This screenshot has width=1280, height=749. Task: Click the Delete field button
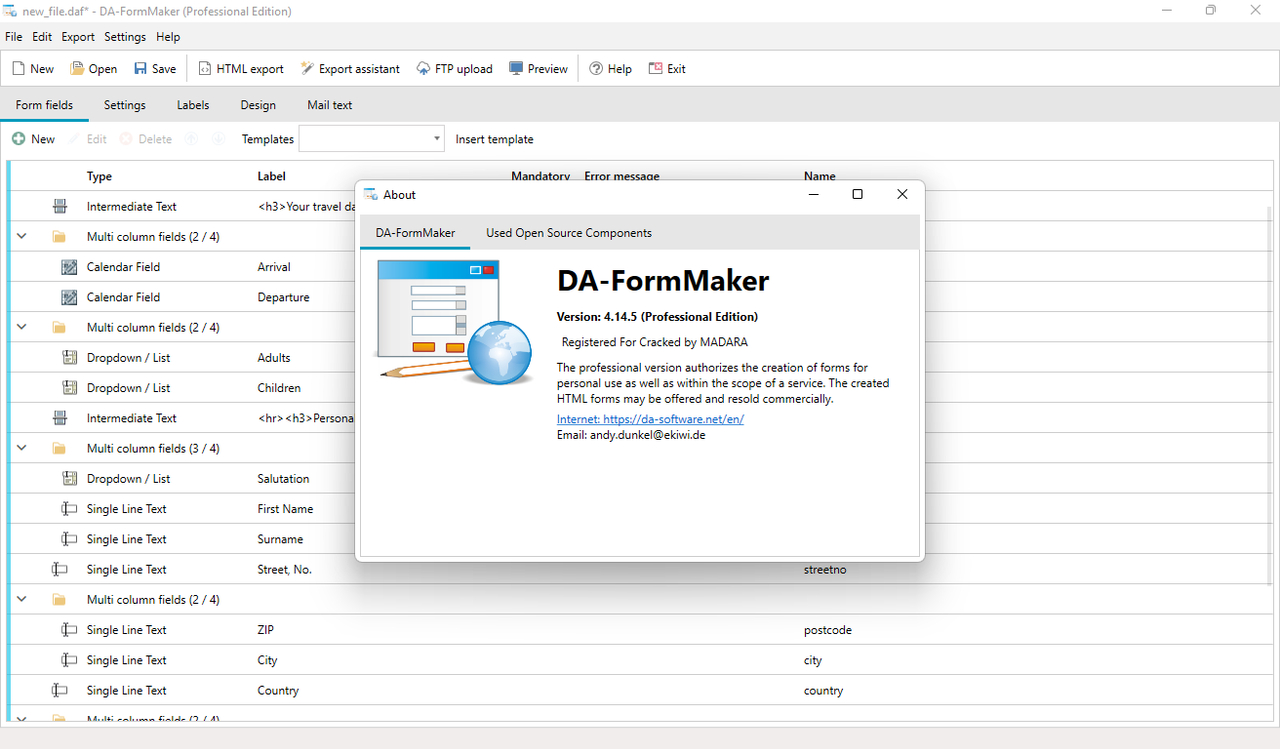pyautogui.click(x=146, y=139)
